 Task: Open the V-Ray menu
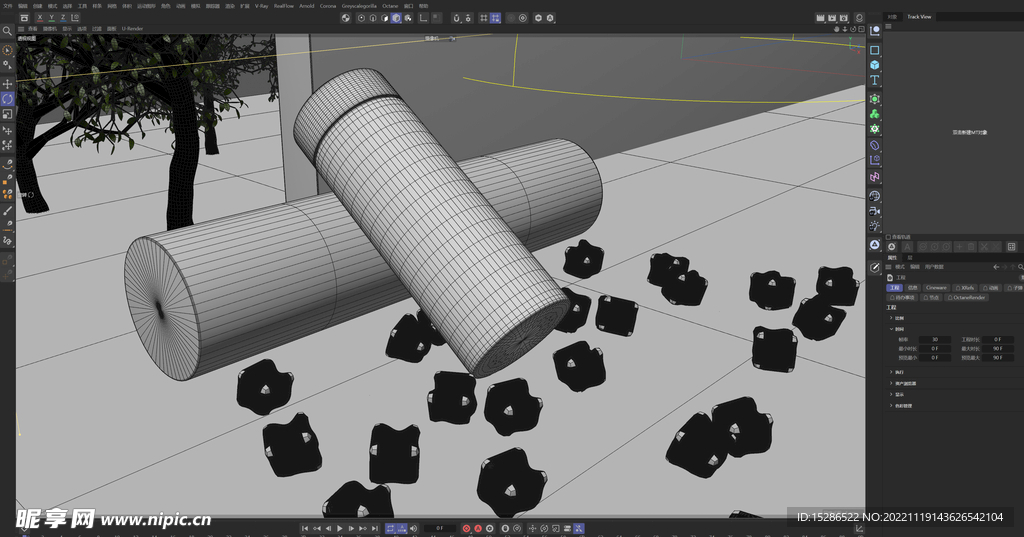[261, 5]
